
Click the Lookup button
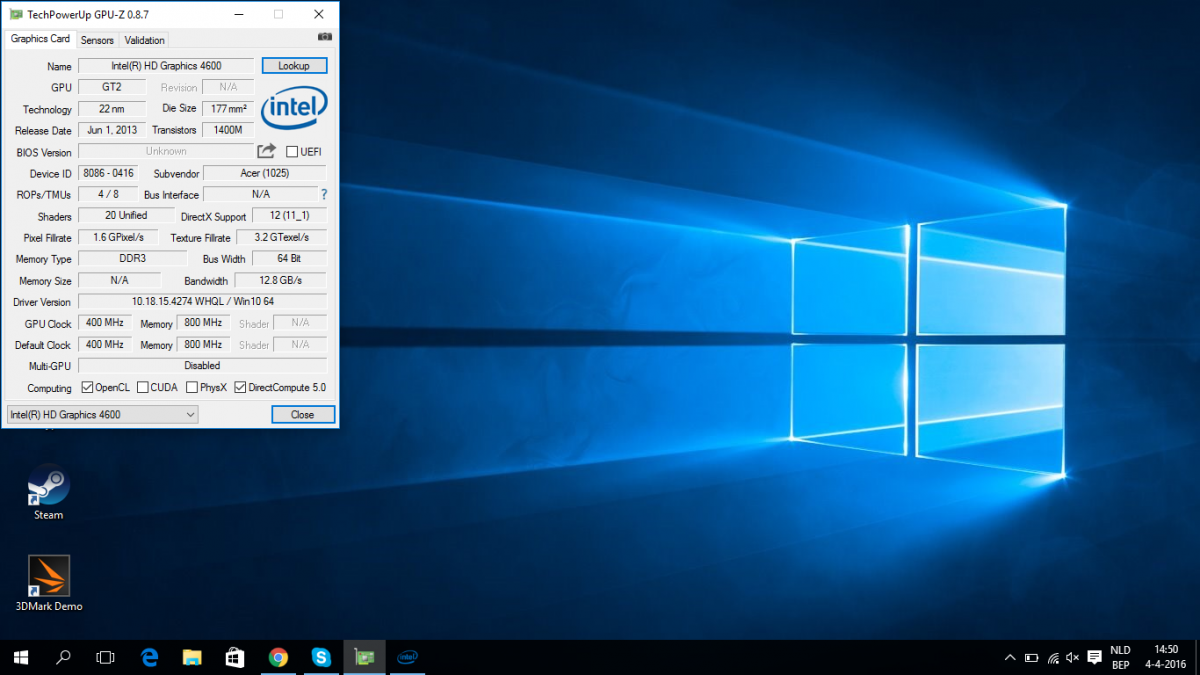pyautogui.click(x=294, y=66)
